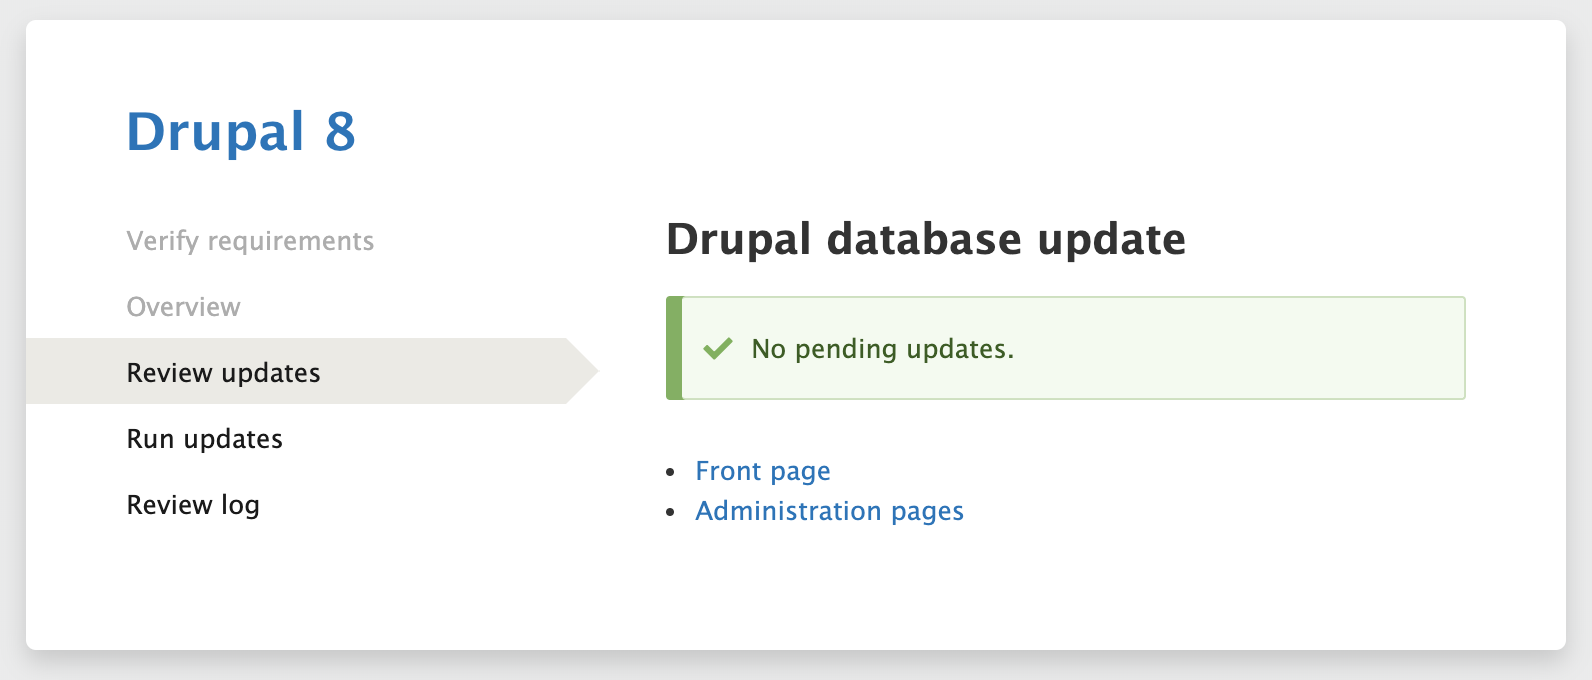Click the bullet beside Front page
This screenshot has width=1592, height=680.
672,472
